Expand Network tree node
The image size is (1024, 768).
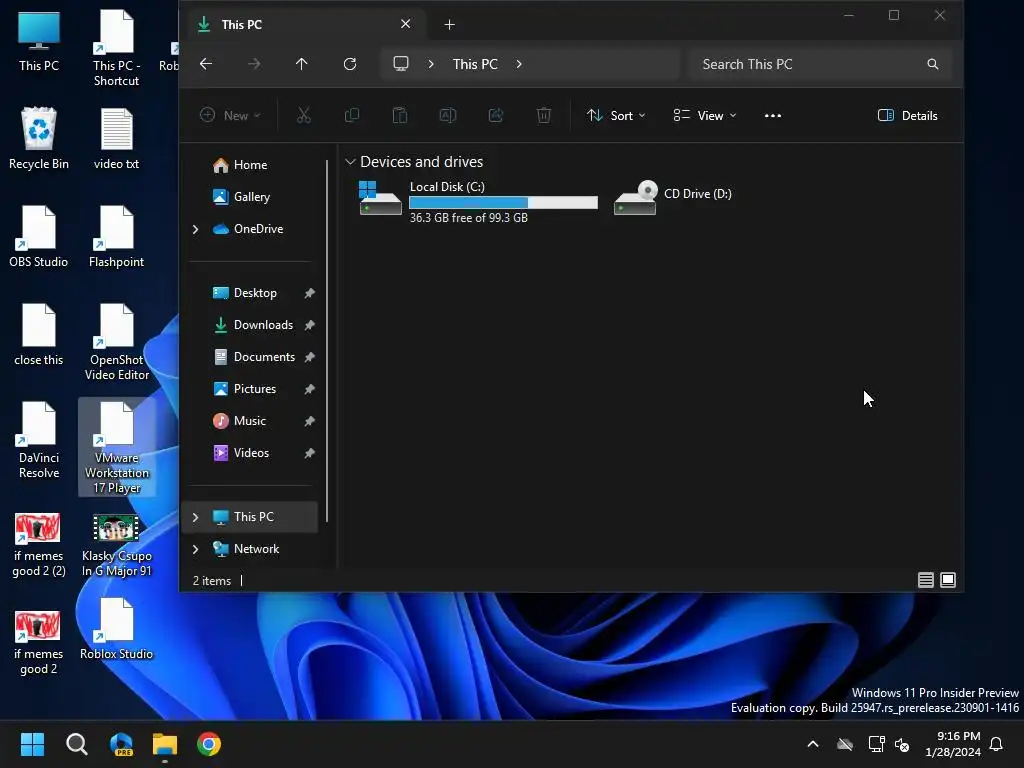(x=195, y=549)
